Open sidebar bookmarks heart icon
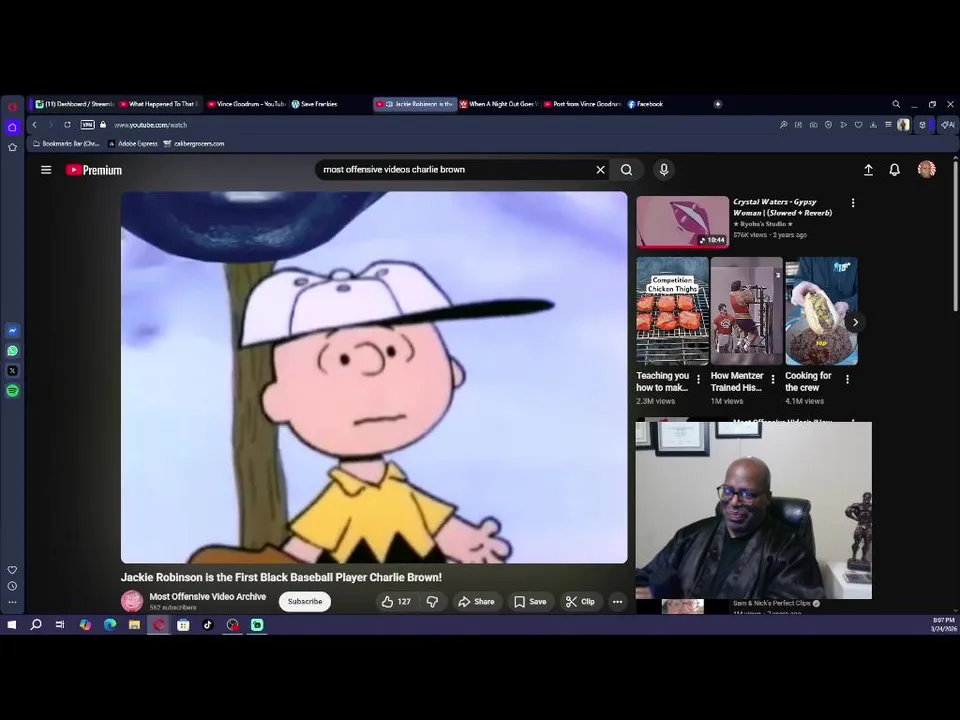 click(12, 570)
